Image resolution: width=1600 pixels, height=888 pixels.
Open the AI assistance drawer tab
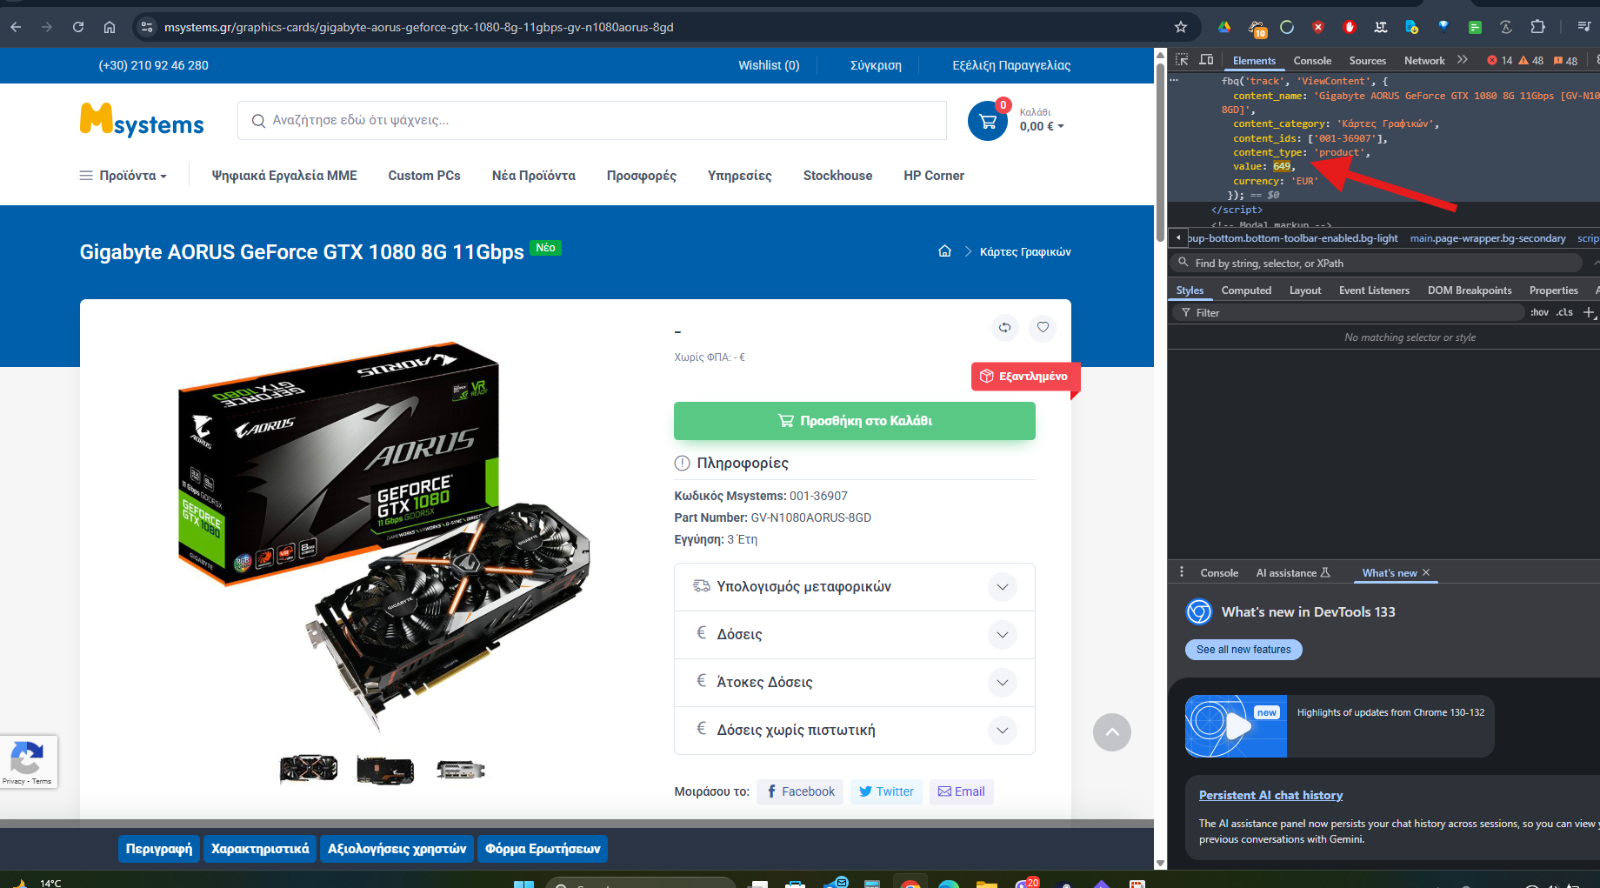click(x=1293, y=573)
